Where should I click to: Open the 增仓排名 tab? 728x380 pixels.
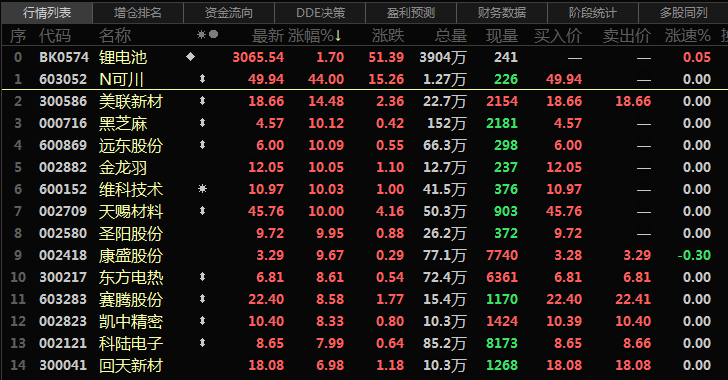138,13
